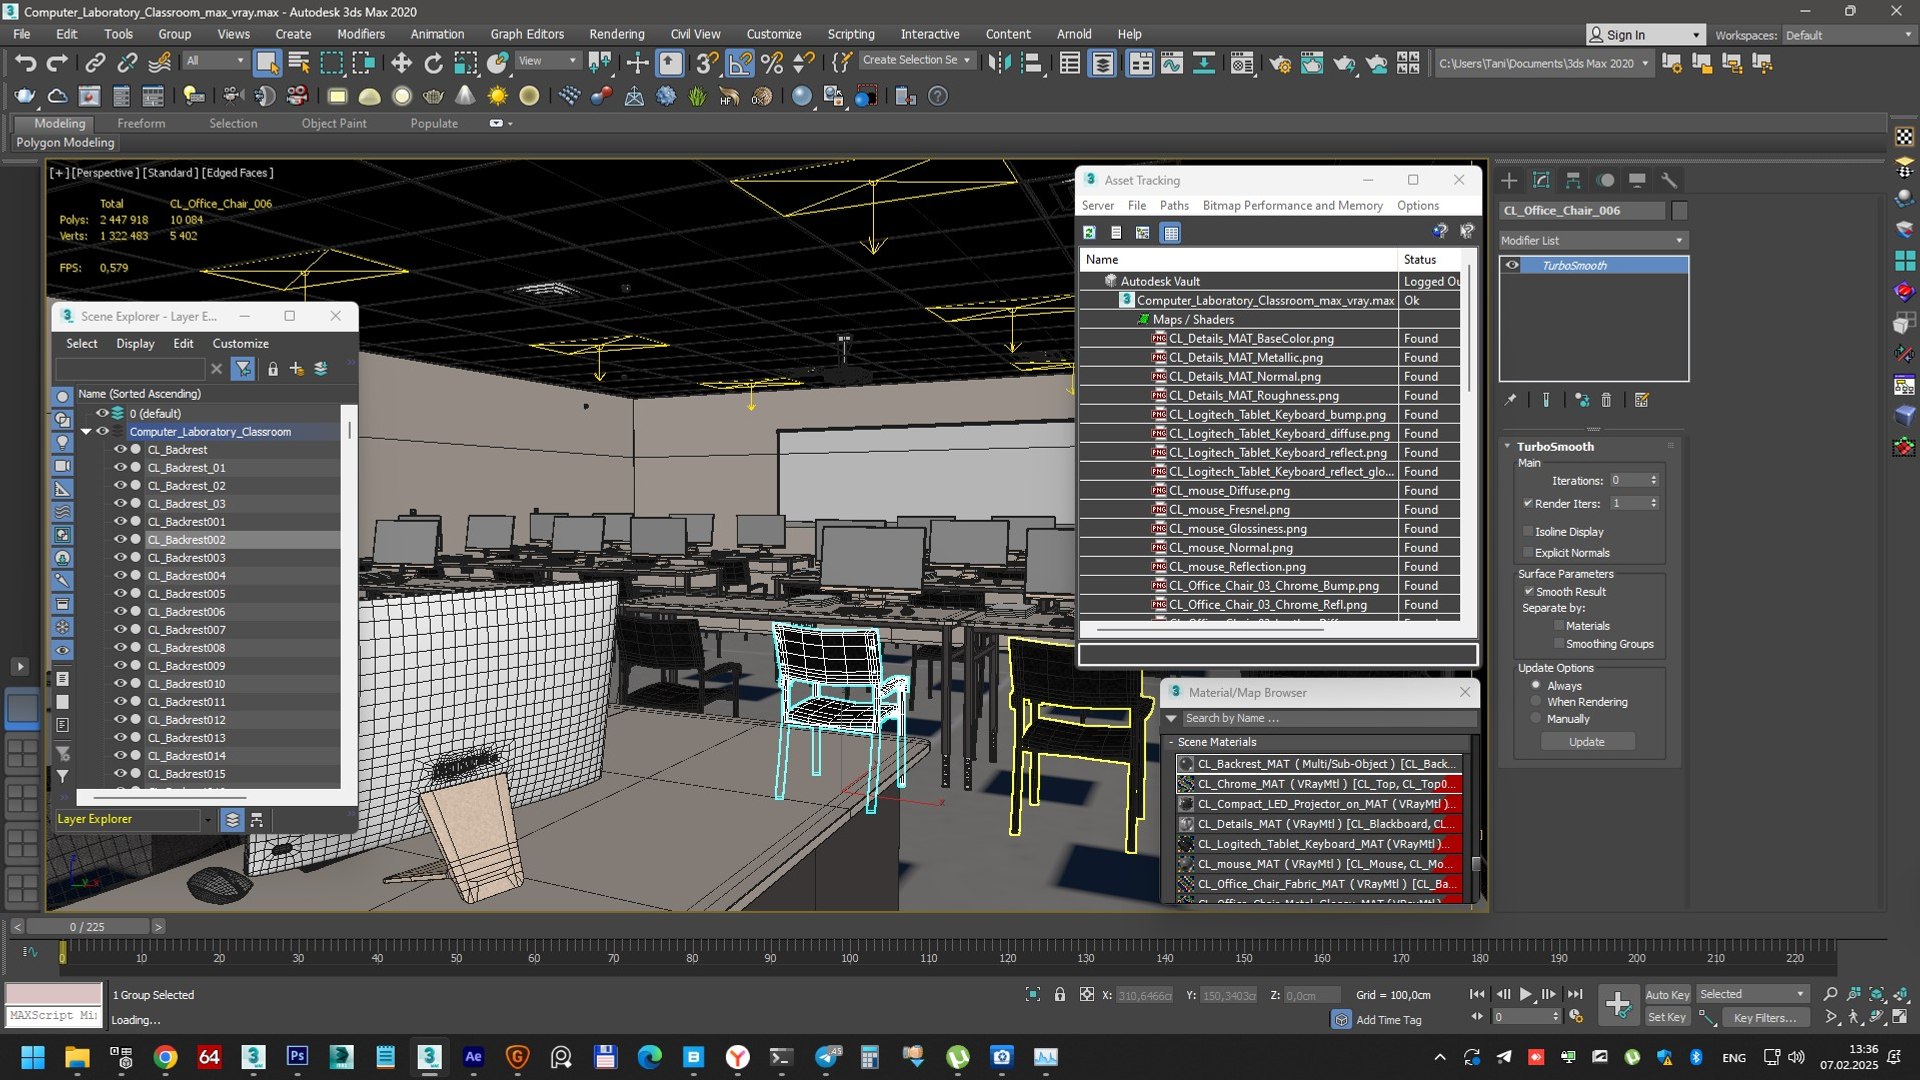This screenshot has width=1920, height=1080.
Task: Click the Auto Key button
Action: [1667, 994]
